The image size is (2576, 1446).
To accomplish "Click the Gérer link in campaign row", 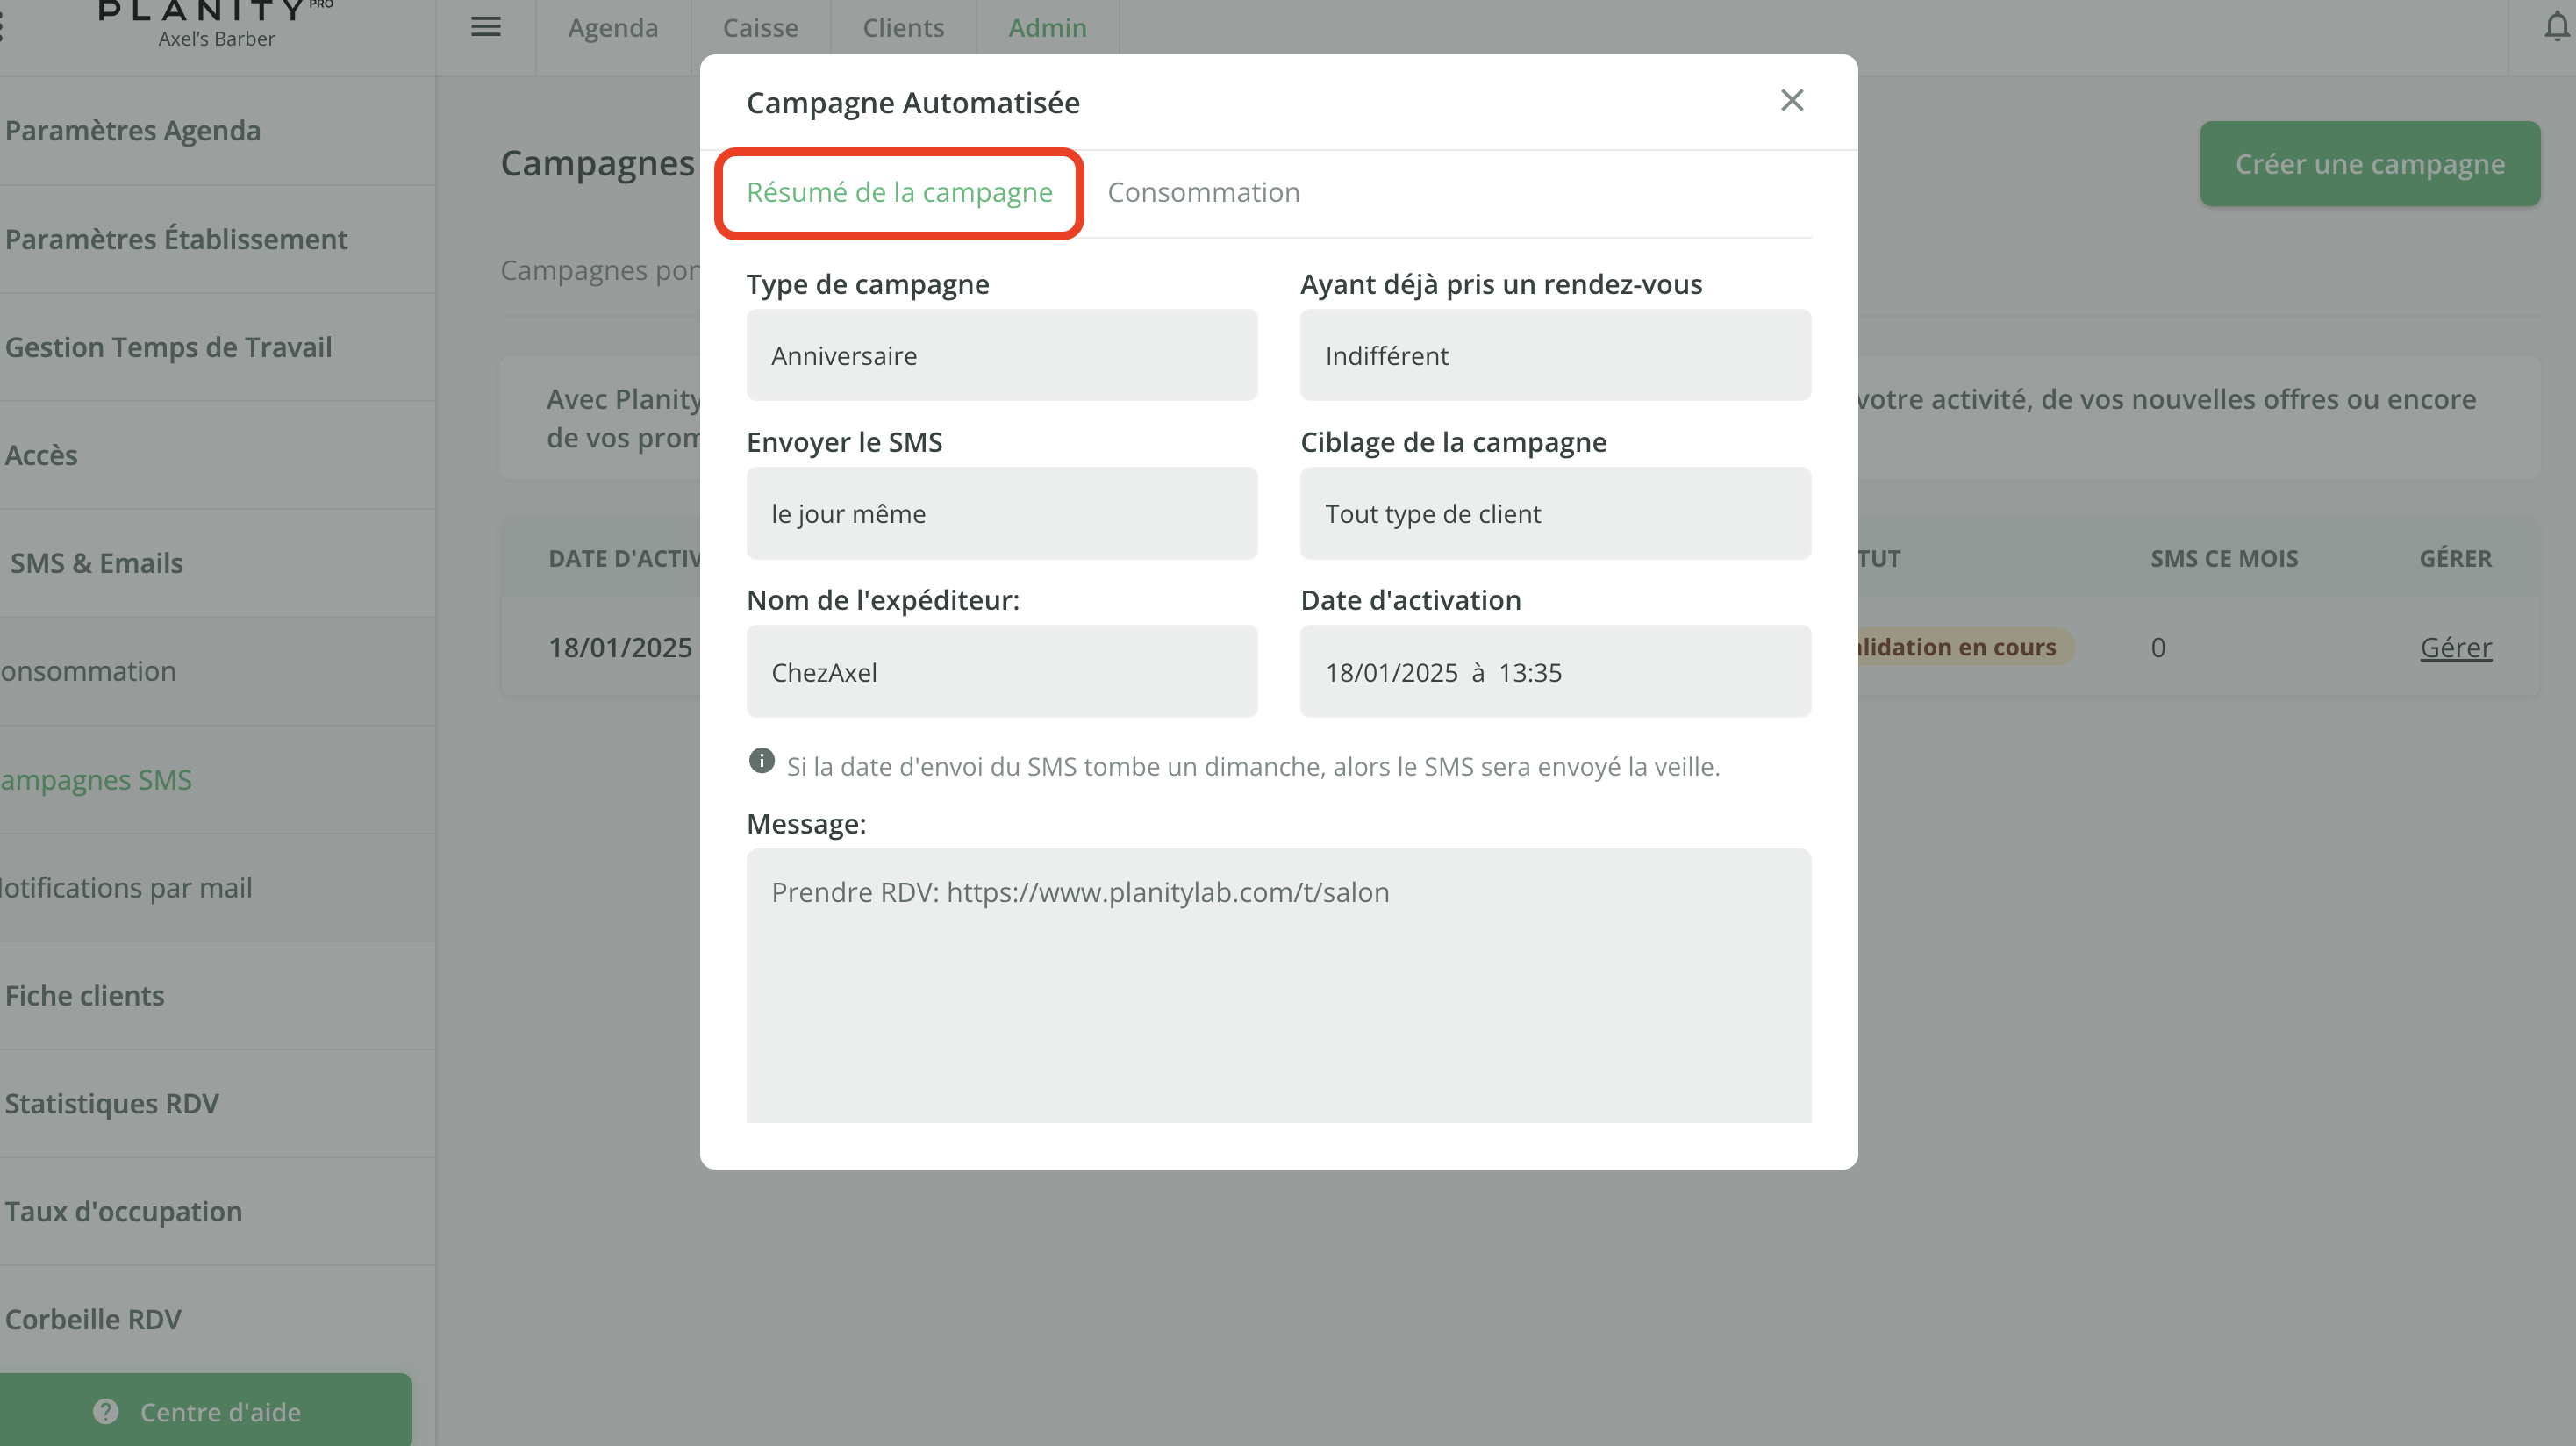I will click(x=2455, y=647).
